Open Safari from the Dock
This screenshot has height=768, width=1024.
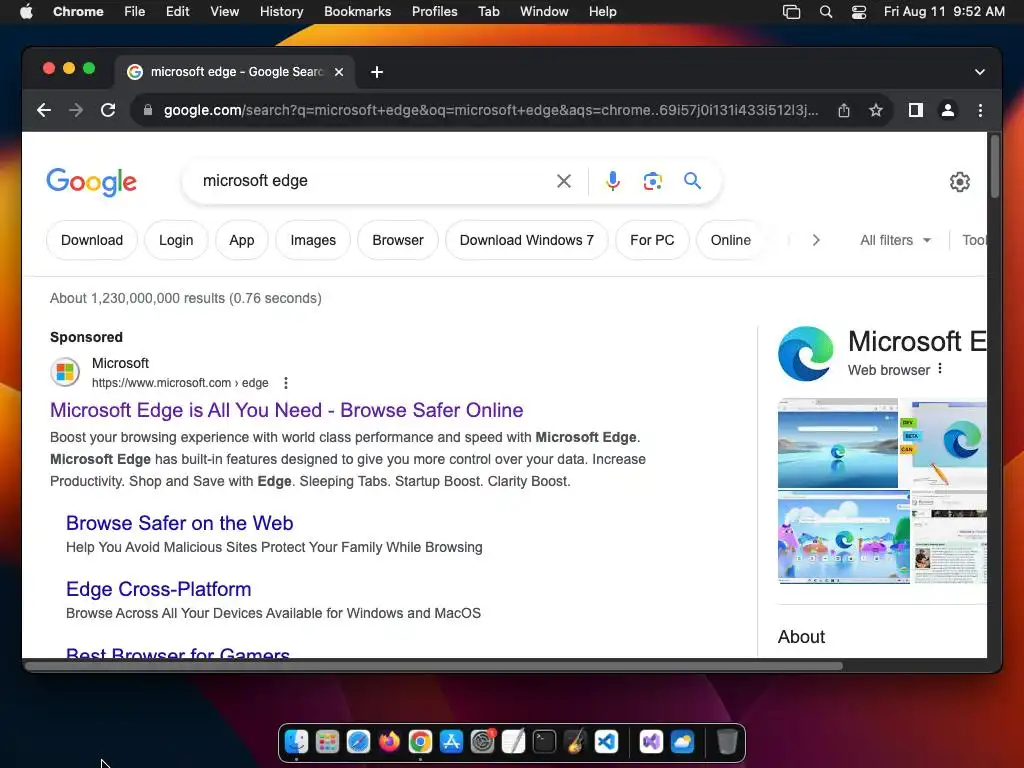pyautogui.click(x=358, y=742)
